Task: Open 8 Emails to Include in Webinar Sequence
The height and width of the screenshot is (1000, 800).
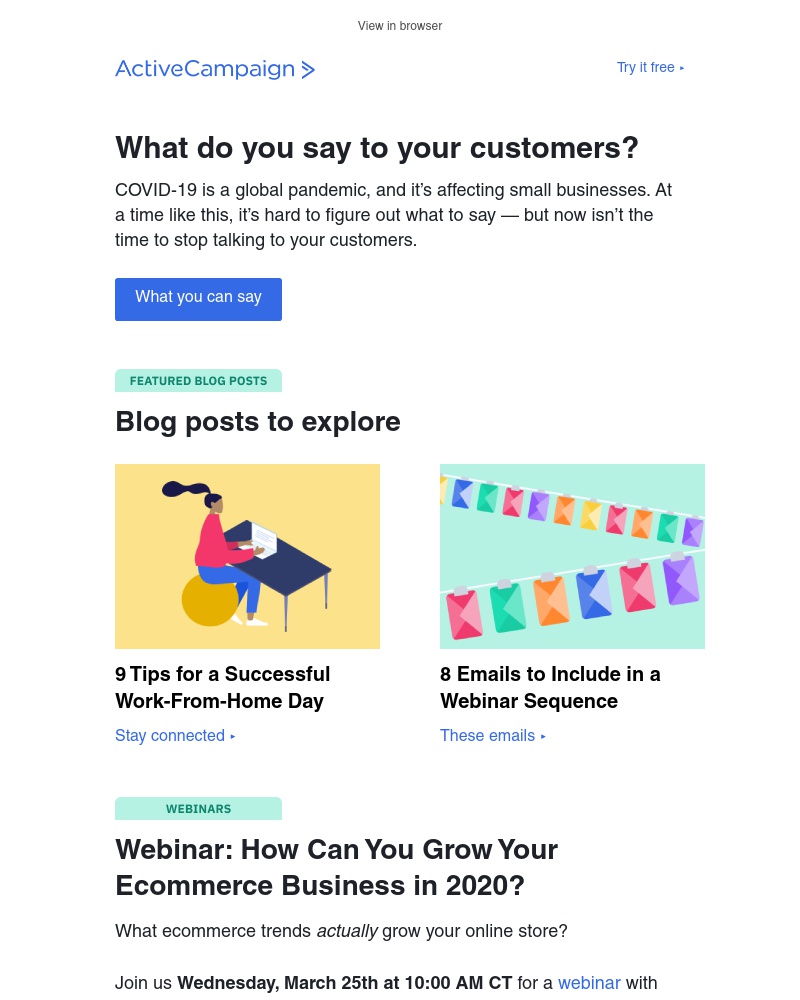Action: pos(550,688)
